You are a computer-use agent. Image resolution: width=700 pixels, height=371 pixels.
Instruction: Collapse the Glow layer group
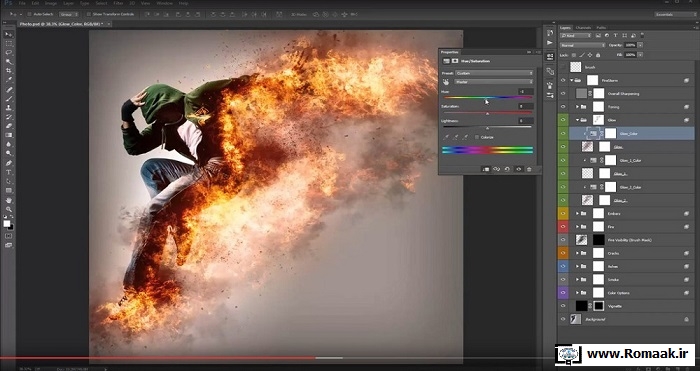click(577, 120)
